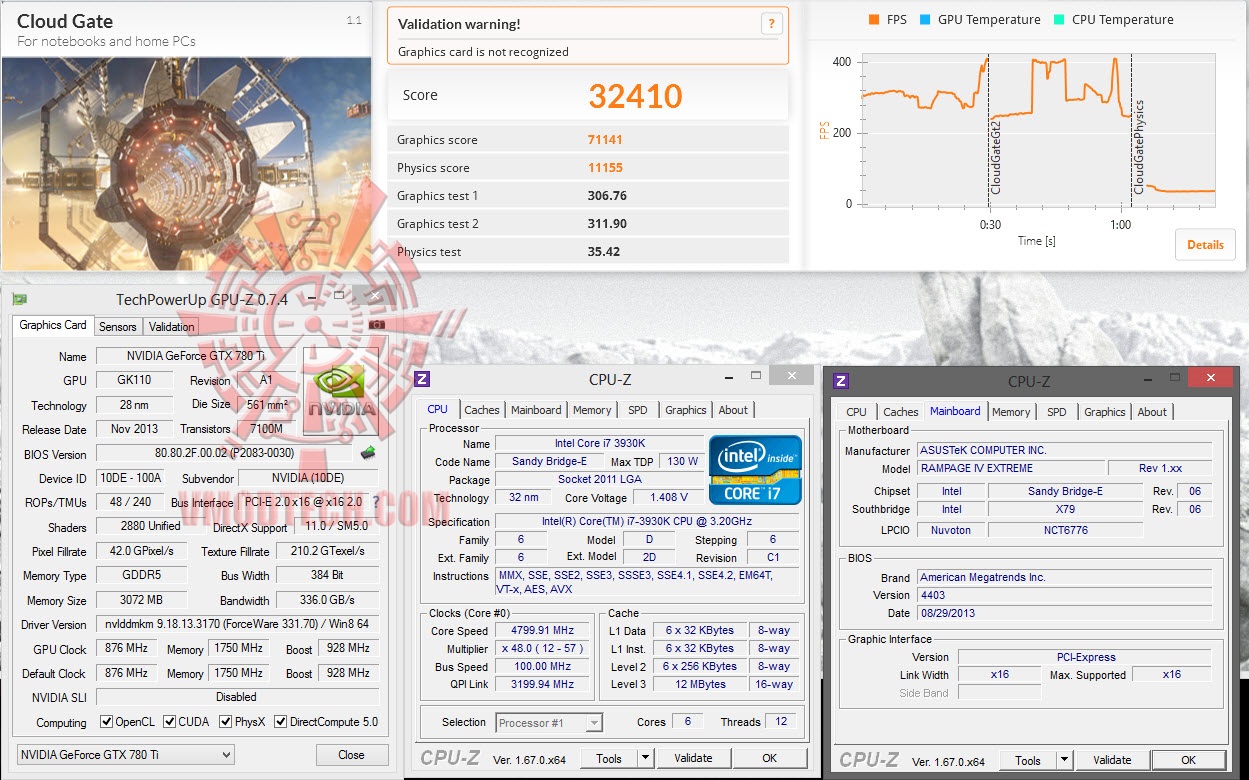The image size is (1249, 780).
Task: Click the overall score value 32410
Action: click(635, 96)
